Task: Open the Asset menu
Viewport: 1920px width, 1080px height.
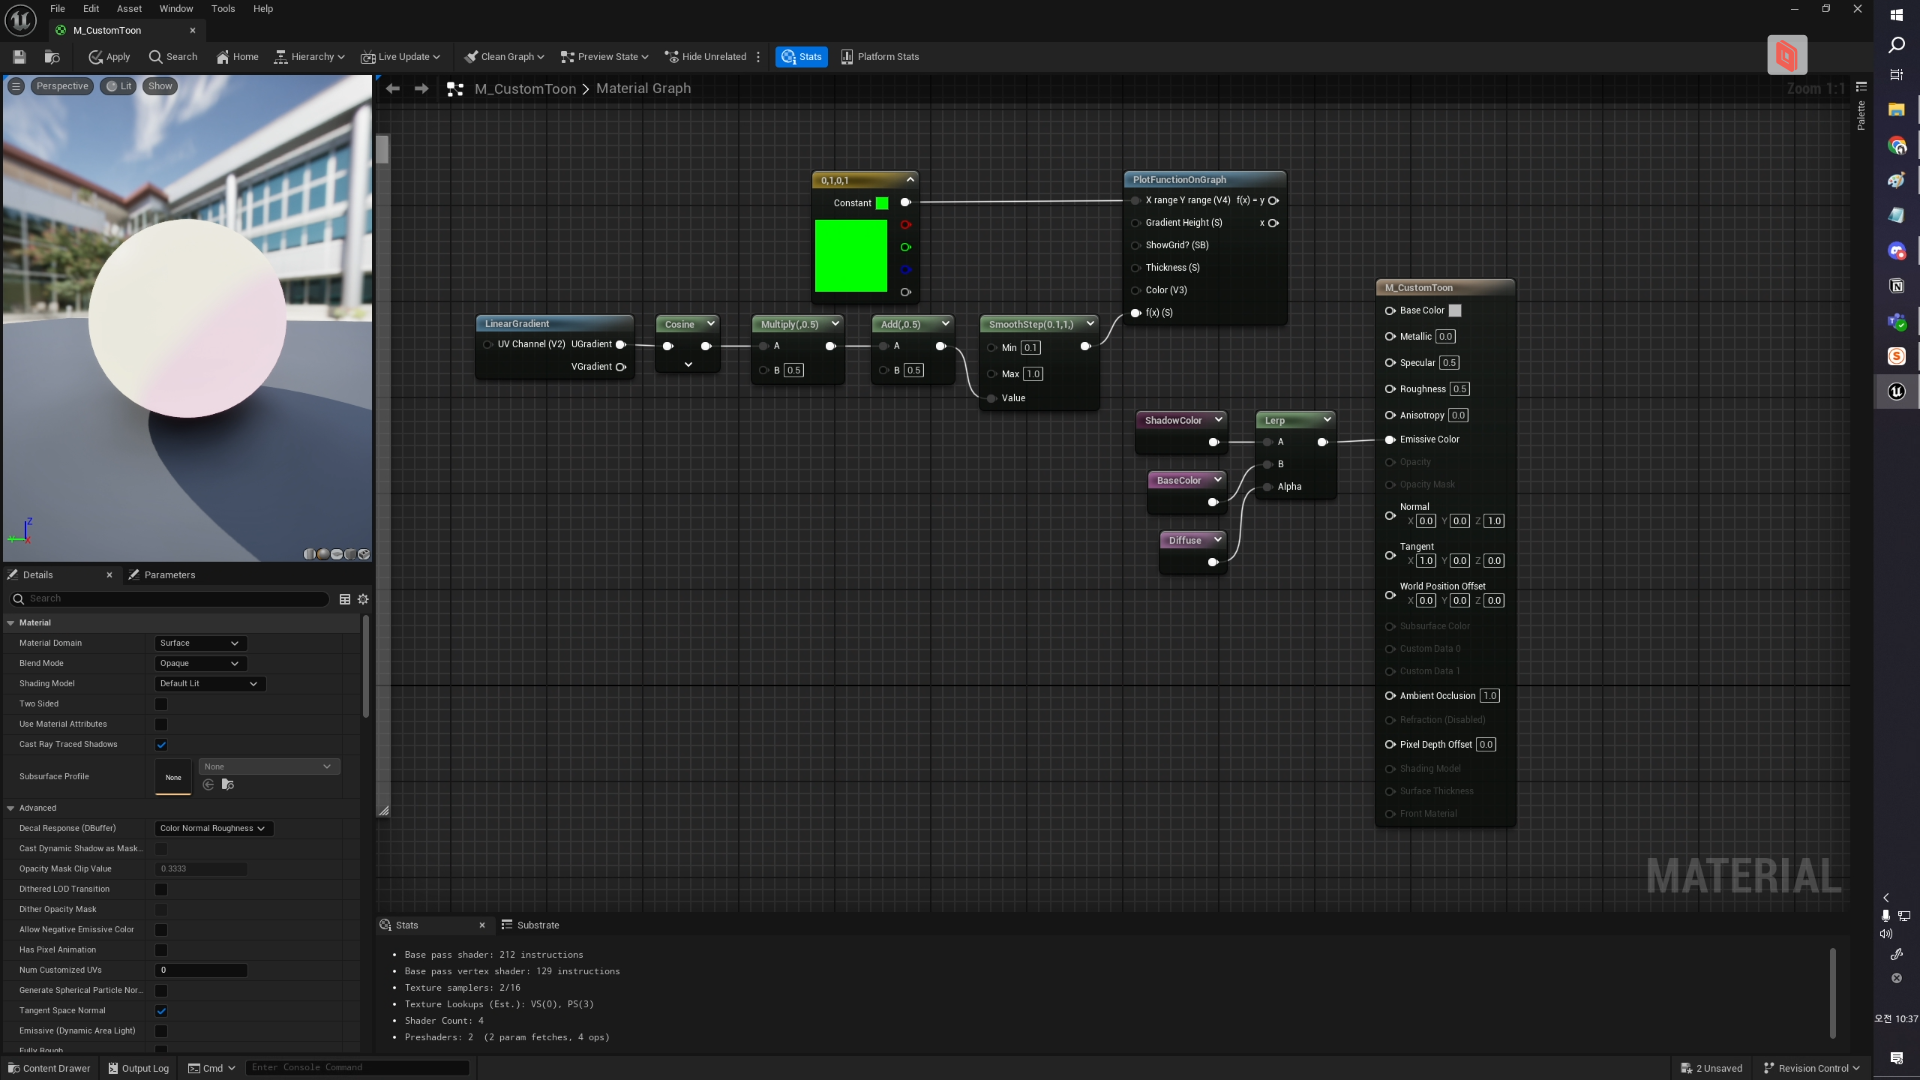Action: pyautogui.click(x=129, y=9)
